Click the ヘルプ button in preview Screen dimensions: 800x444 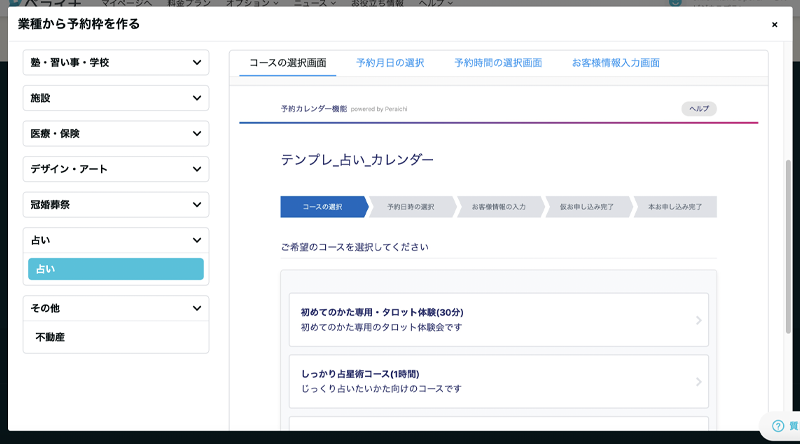pyautogui.click(x=699, y=108)
